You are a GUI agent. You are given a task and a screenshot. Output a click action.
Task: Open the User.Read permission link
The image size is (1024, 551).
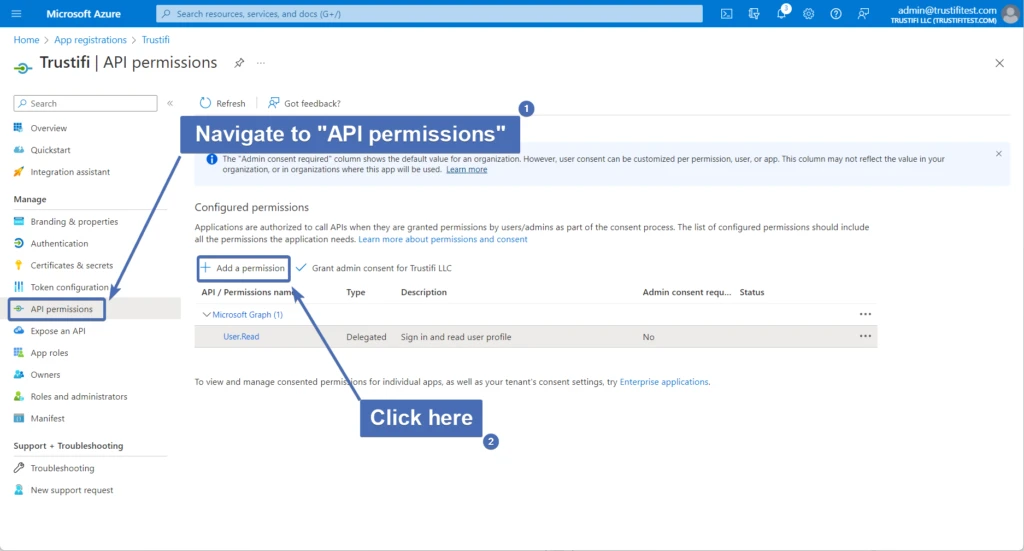point(241,337)
